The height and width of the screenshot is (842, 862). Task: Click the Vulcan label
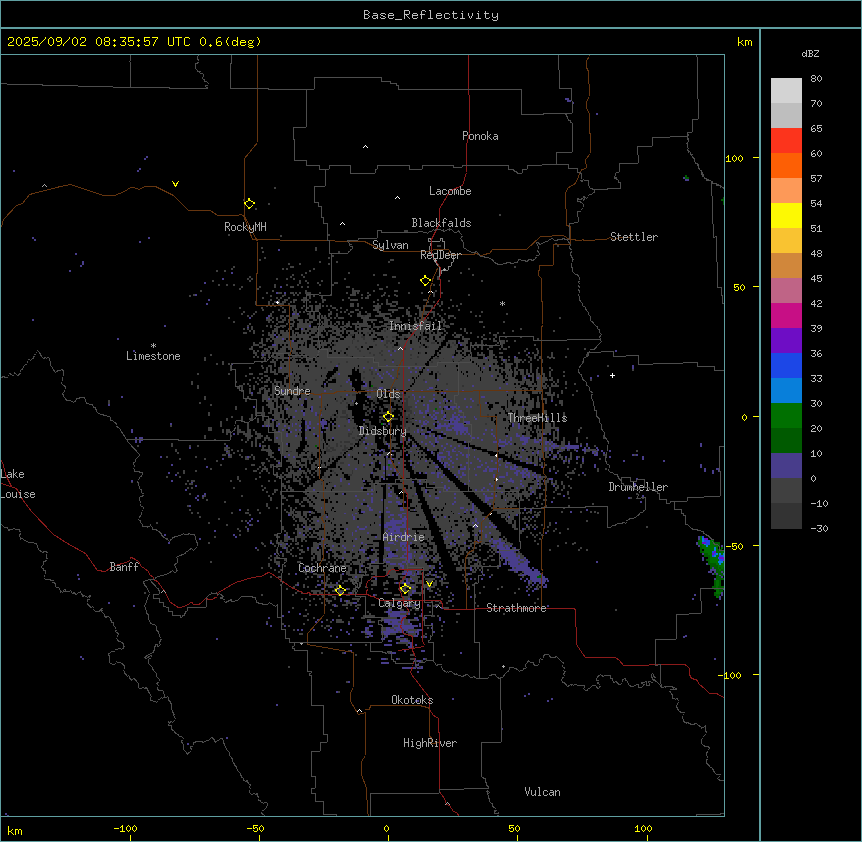coord(543,792)
